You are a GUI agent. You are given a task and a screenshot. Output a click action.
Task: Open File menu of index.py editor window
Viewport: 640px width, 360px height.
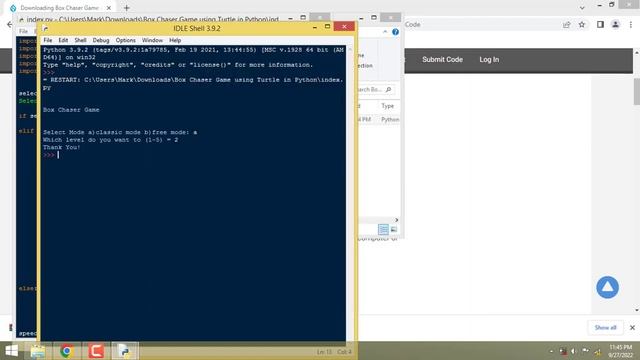click(x=24, y=31)
